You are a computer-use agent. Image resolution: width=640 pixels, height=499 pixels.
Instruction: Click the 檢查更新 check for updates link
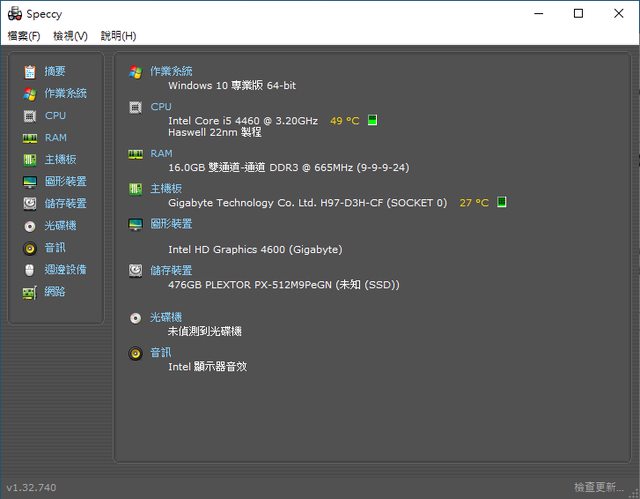(598, 487)
